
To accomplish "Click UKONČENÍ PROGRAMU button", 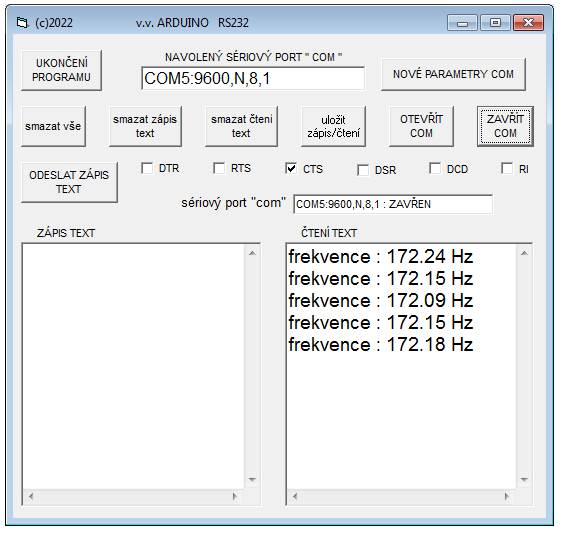I will (x=61, y=70).
